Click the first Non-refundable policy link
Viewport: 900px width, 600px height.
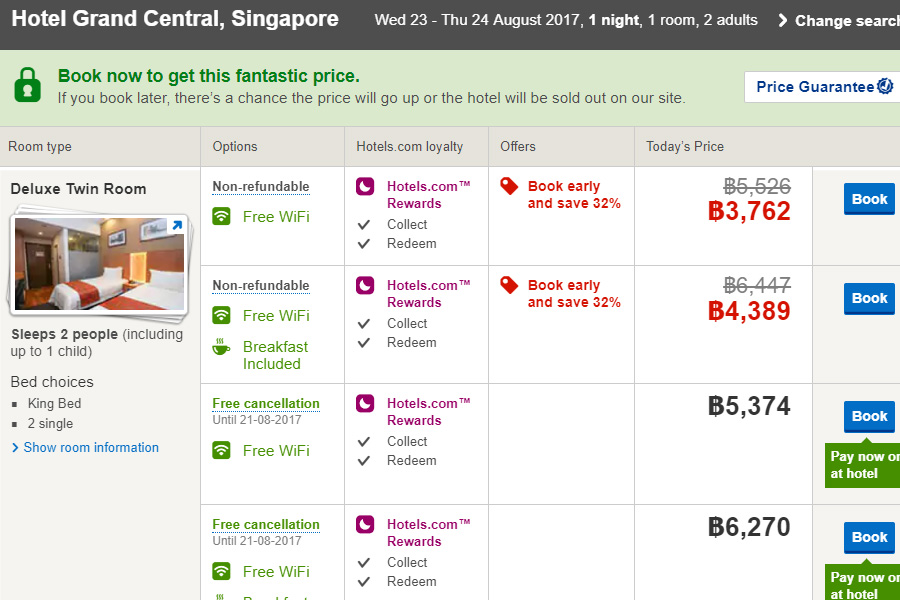261,186
